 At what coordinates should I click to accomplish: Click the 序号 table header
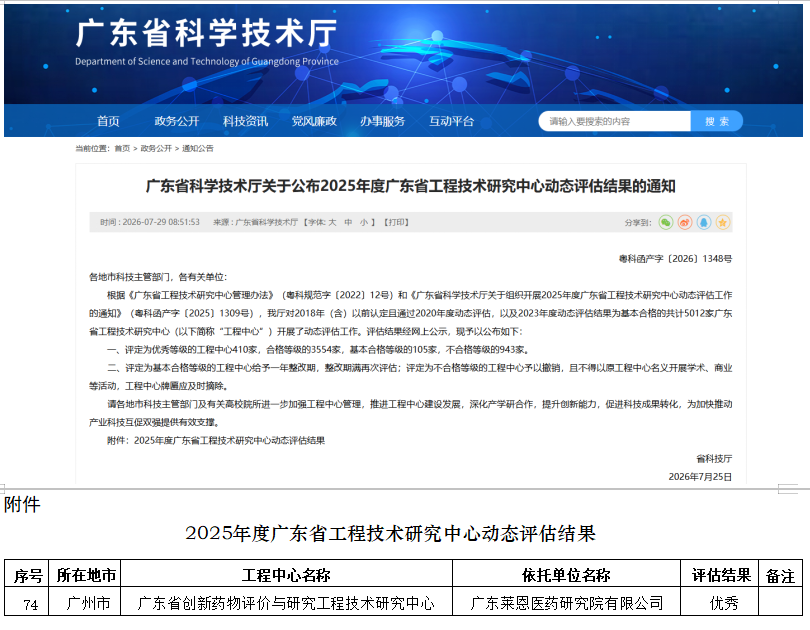click(27, 575)
